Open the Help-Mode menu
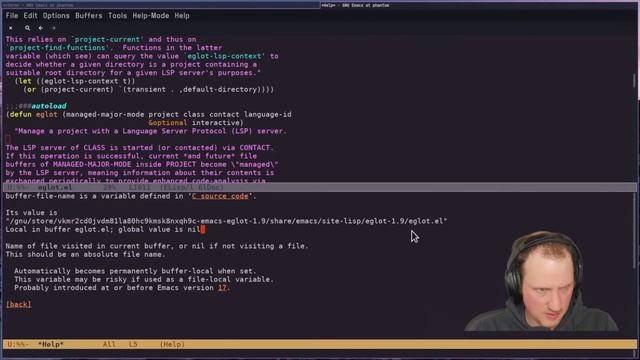 point(151,16)
